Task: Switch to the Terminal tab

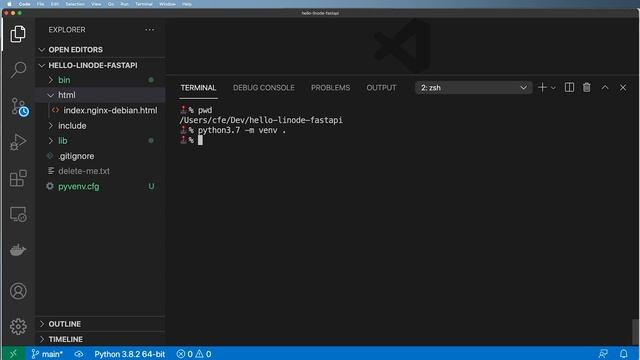Action: pos(198,88)
